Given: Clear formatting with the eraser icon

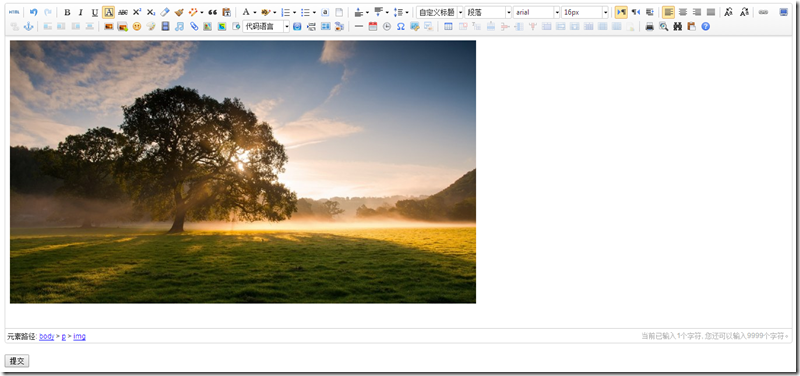Looking at the screenshot, I should click(x=164, y=12).
